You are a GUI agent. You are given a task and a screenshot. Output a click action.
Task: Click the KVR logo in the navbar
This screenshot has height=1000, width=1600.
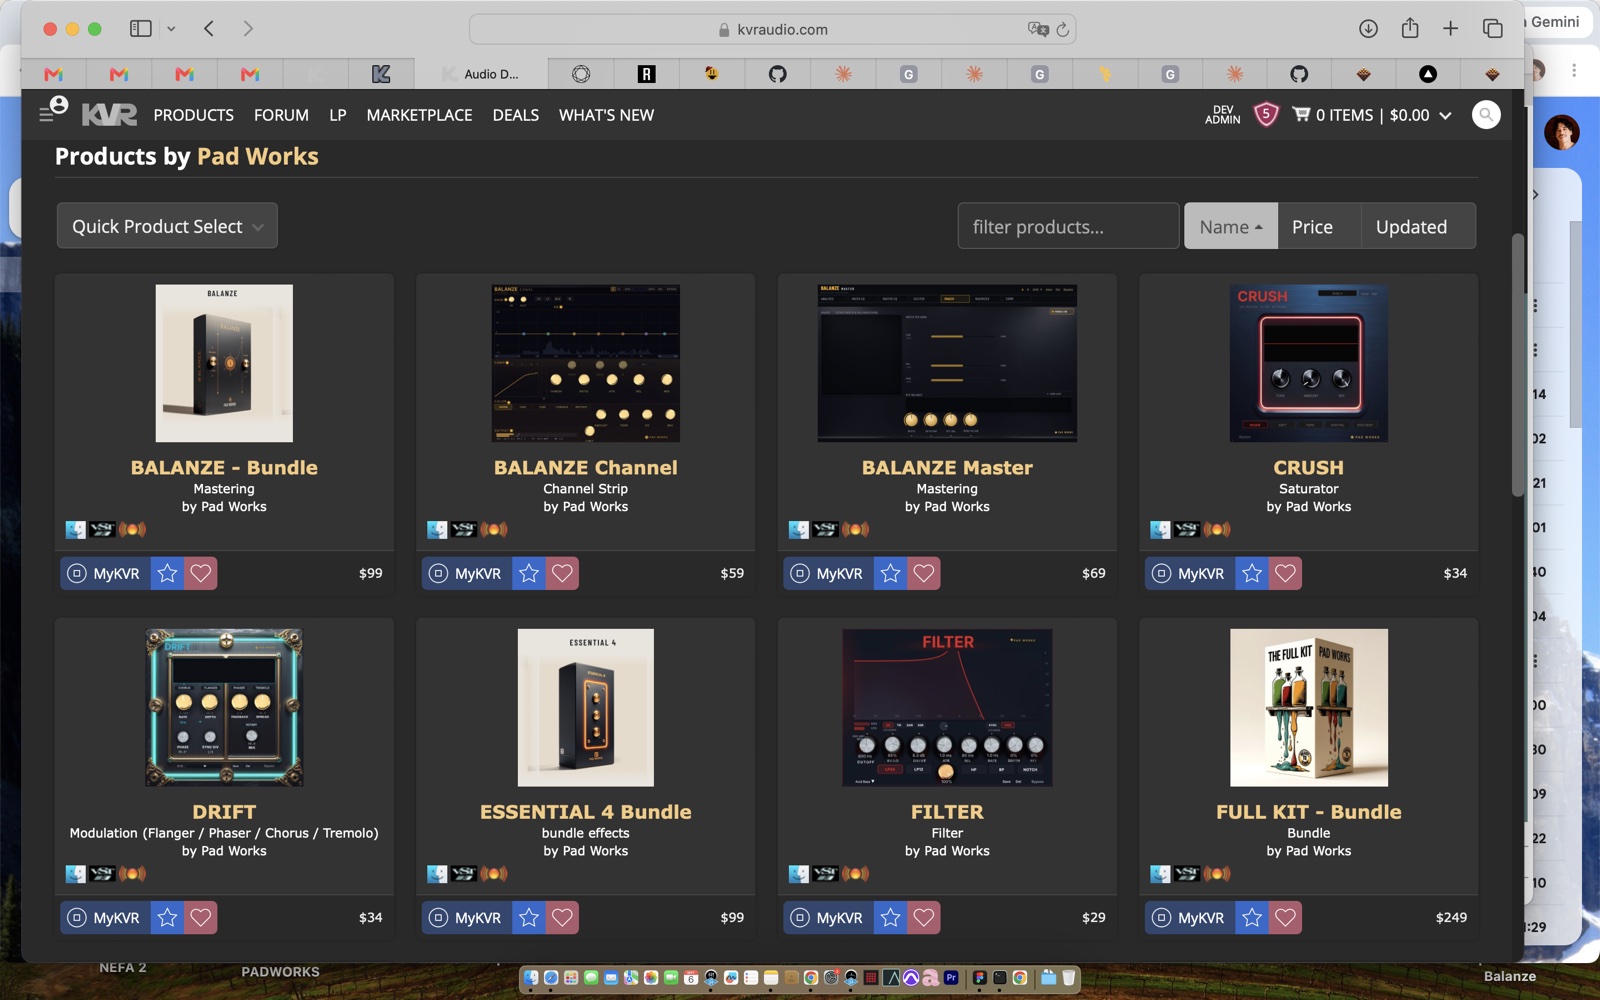(x=109, y=115)
